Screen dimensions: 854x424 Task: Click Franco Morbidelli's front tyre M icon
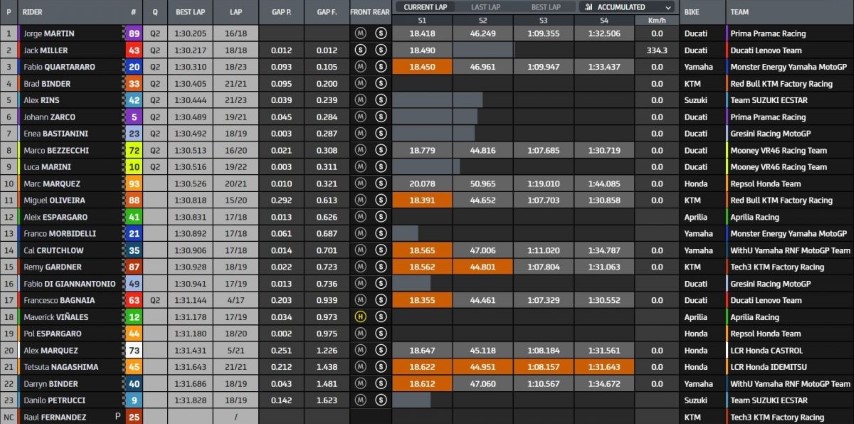click(x=360, y=233)
